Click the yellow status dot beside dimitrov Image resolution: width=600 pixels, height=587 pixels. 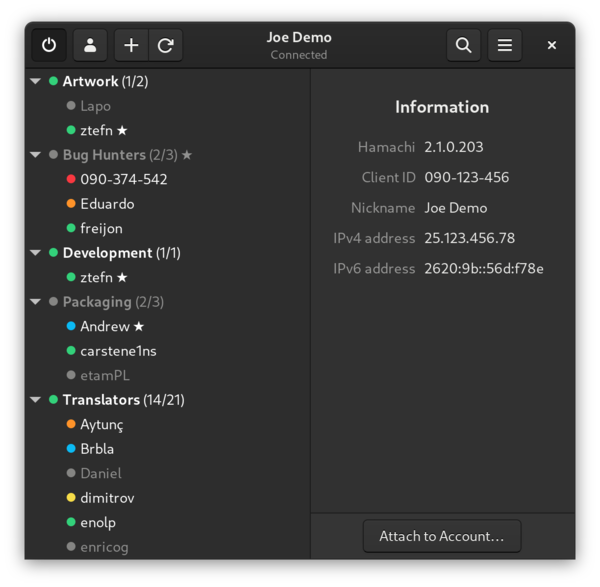71,498
